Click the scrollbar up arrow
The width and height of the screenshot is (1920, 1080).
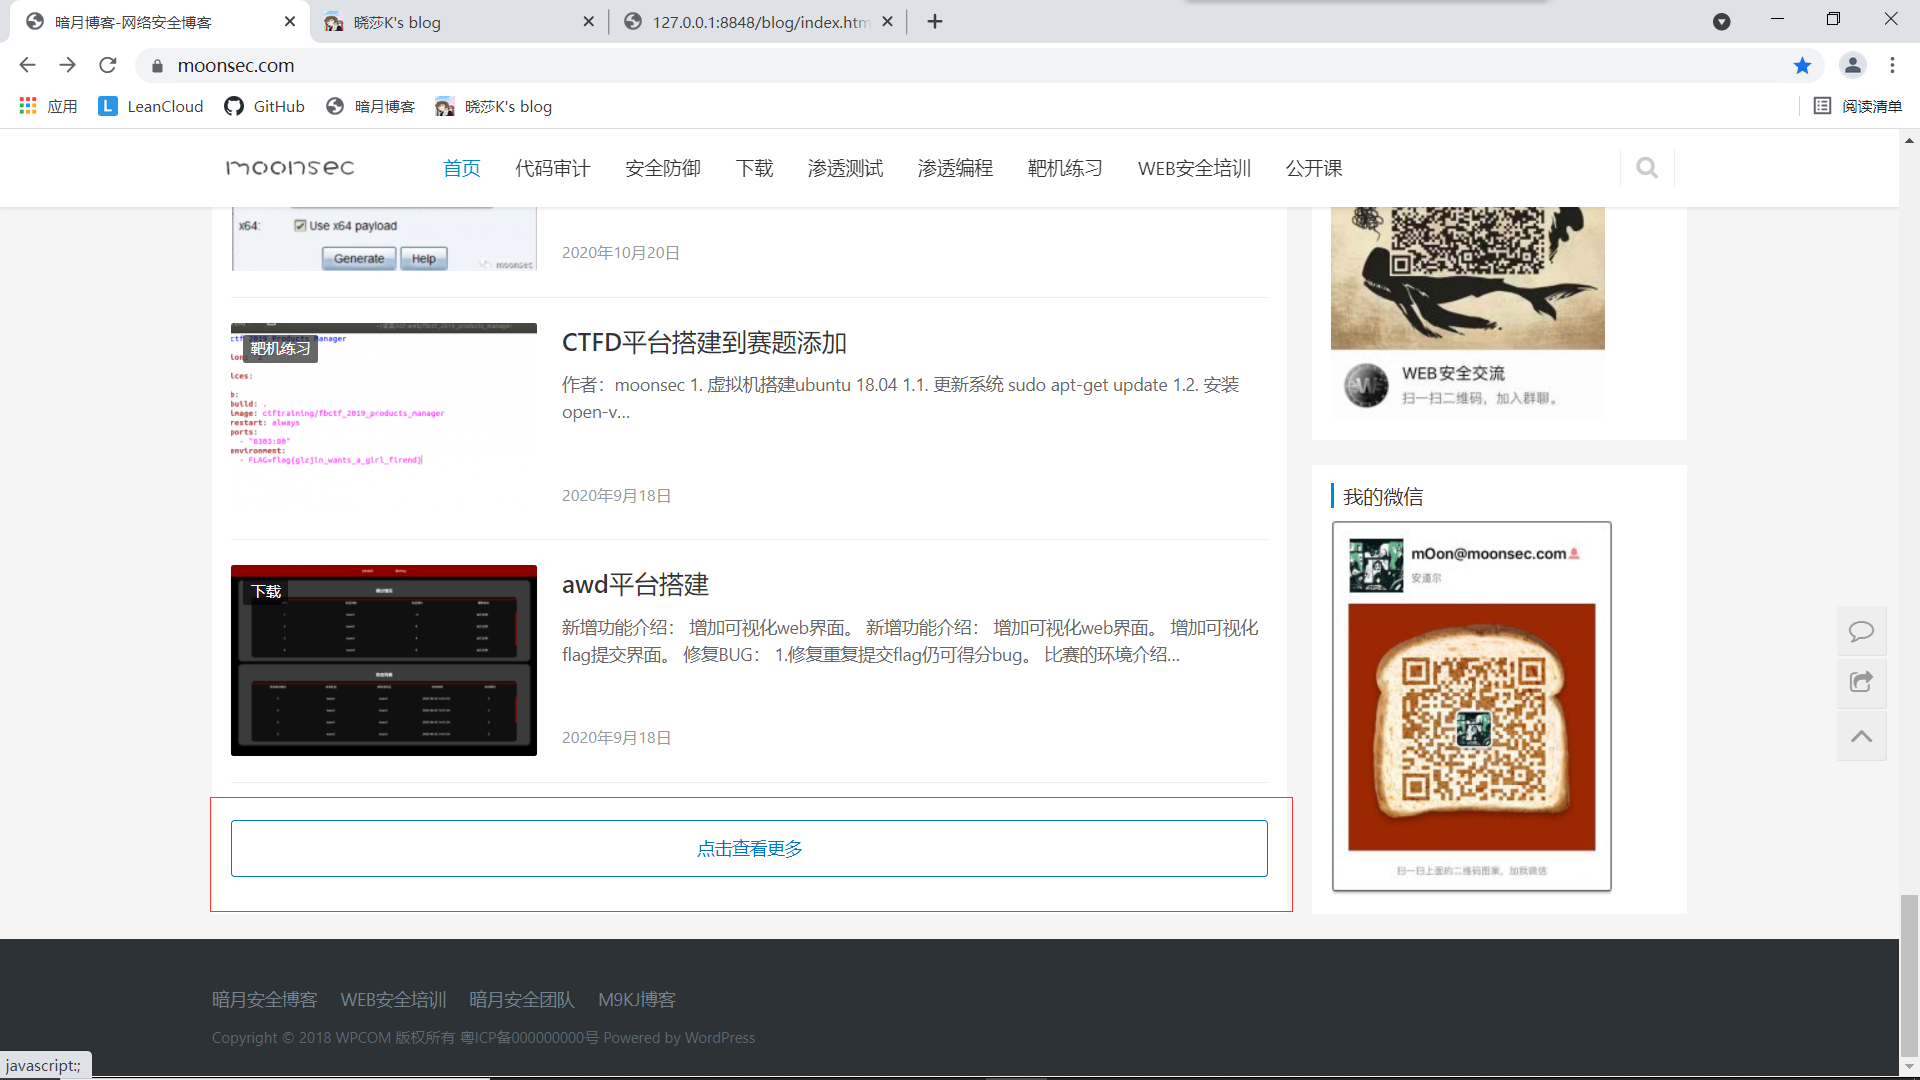coord(1909,140)
